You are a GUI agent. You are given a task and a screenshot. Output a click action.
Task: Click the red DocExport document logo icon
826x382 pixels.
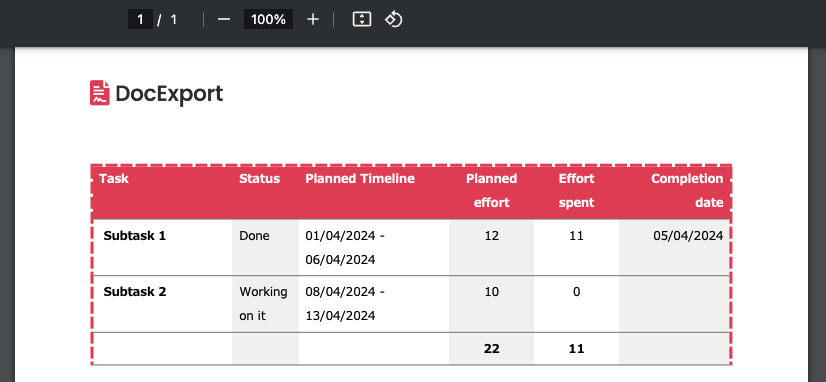point(100,93)
